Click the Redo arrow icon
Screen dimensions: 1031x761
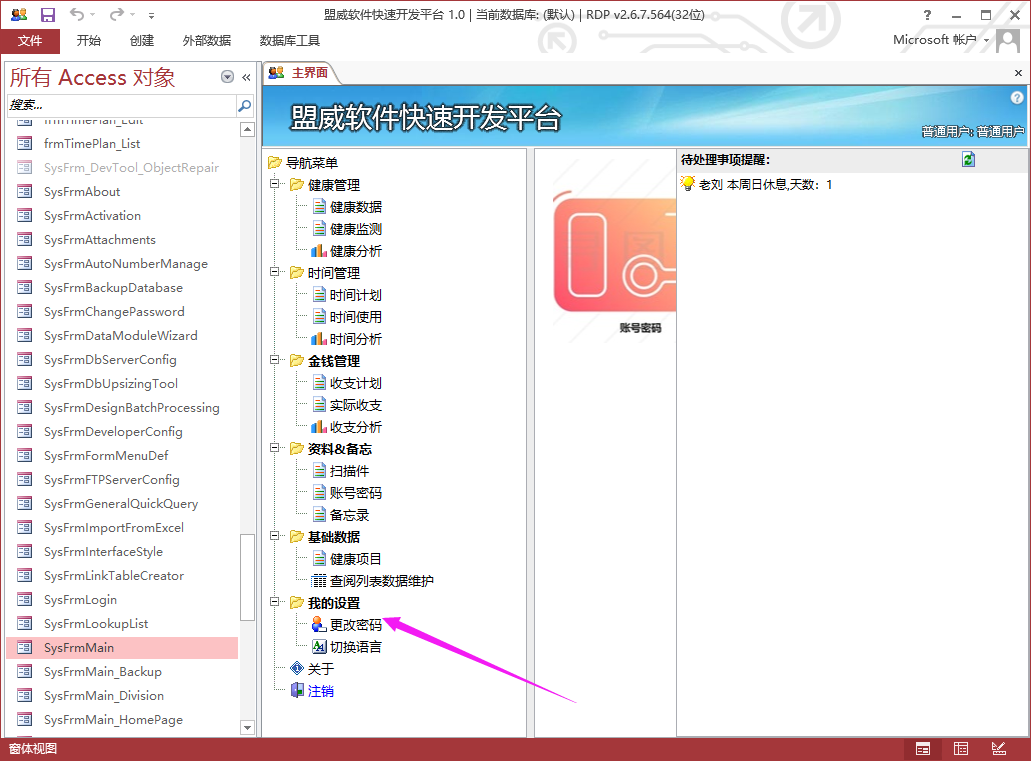[117, 14]
